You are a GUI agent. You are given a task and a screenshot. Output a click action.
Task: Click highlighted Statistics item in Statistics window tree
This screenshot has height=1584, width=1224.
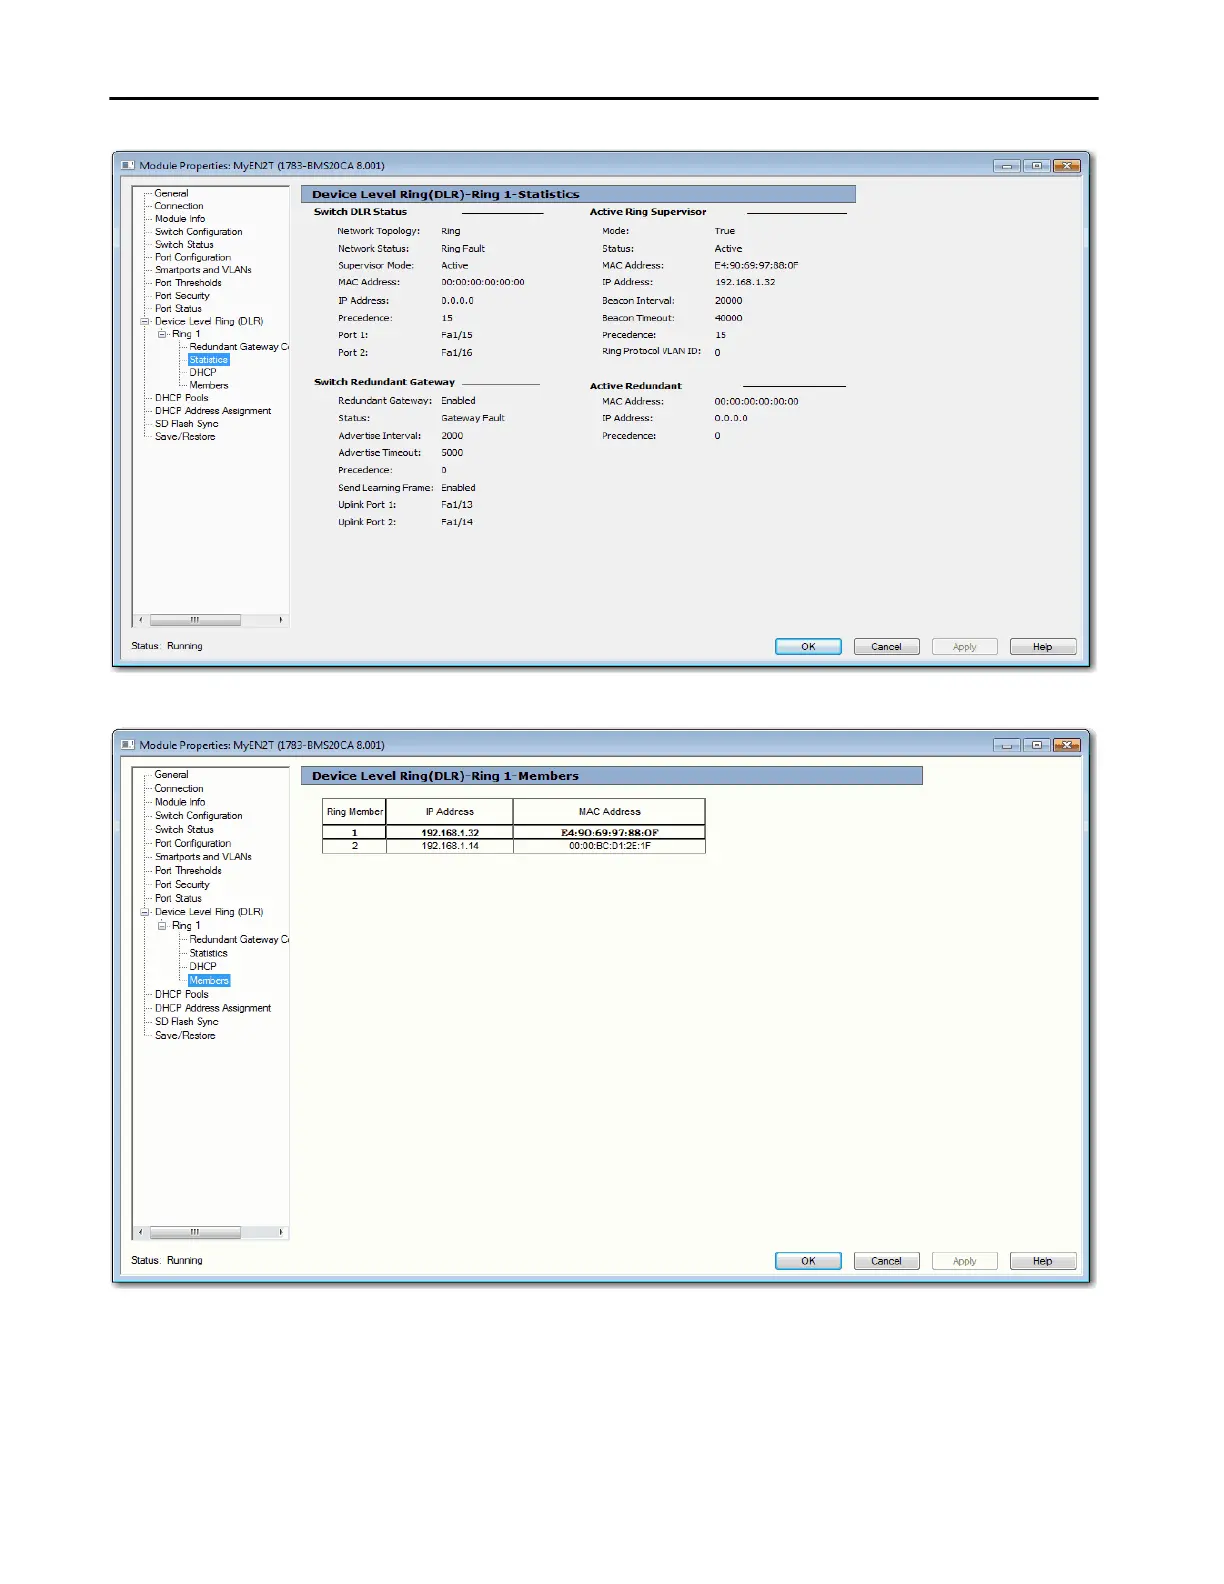click(209, 360)
